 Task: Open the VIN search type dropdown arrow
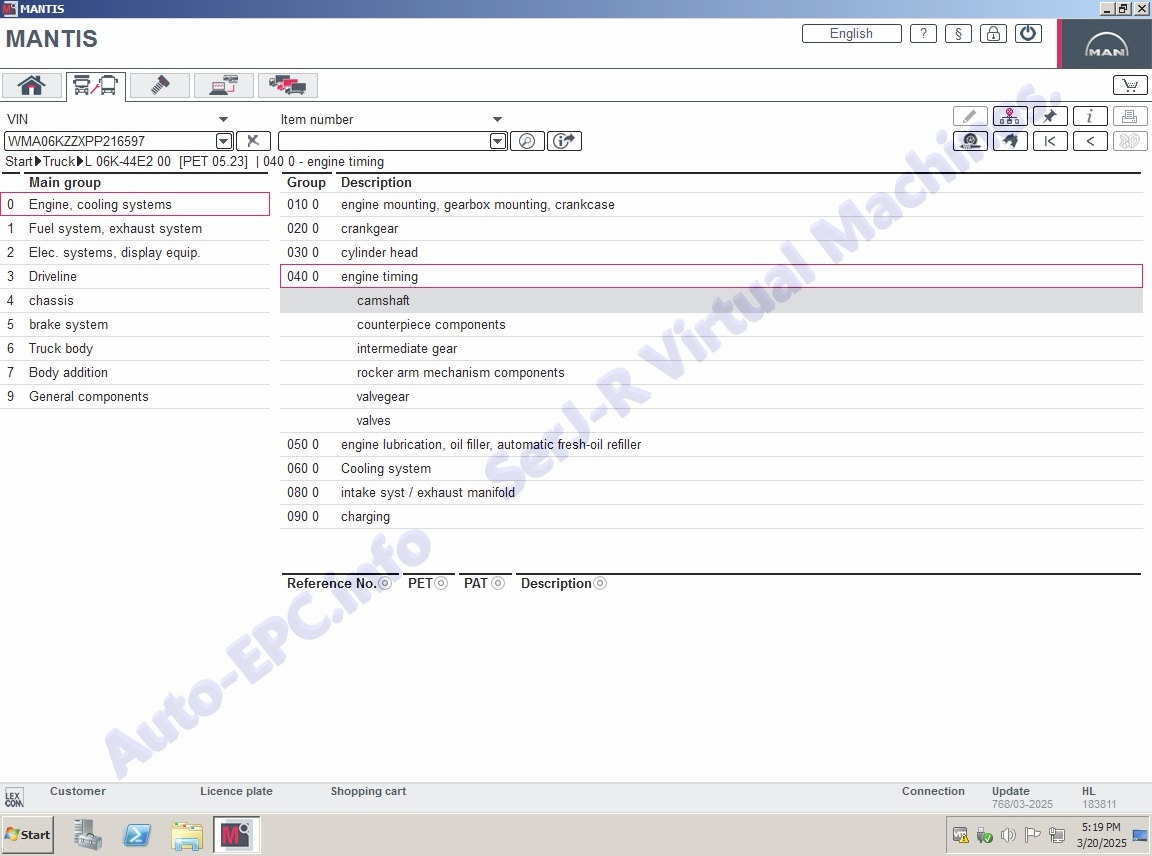pyautogui.click(x=223, y=119)
